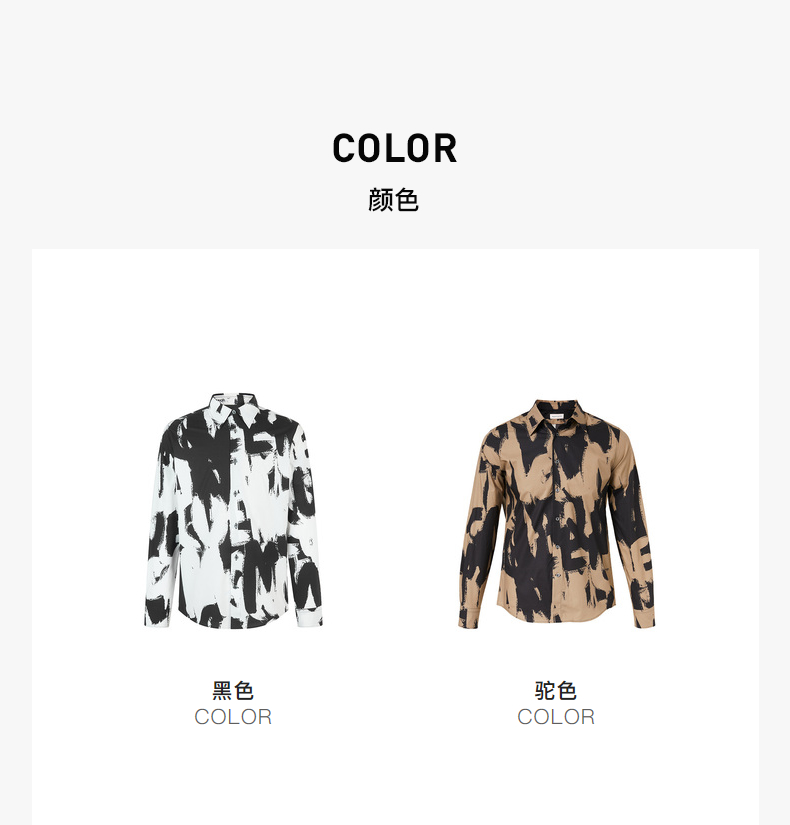790x825 pixels.
Task: Click the COLOR text below 黑色
Action: coord(233,717)
